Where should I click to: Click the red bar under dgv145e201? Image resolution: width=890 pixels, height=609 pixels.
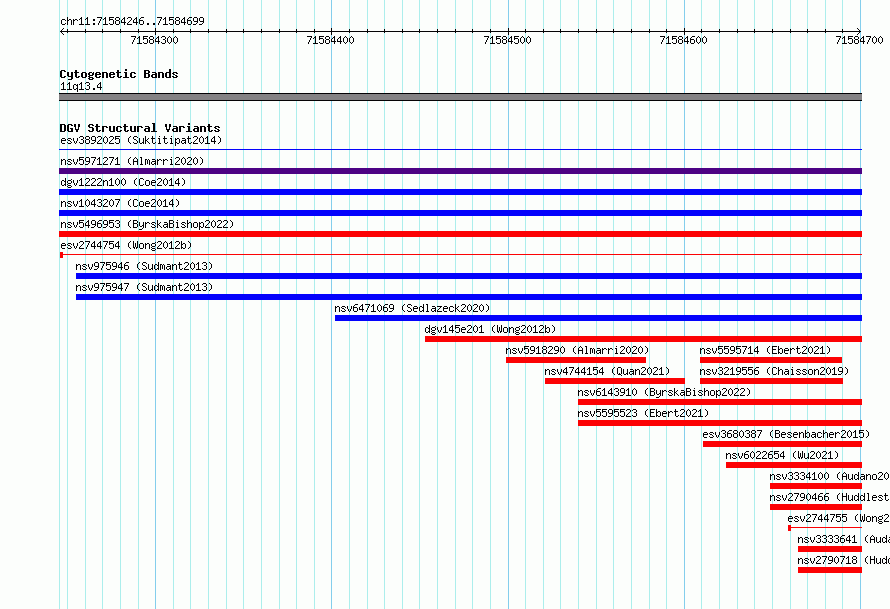pos(644,339)
